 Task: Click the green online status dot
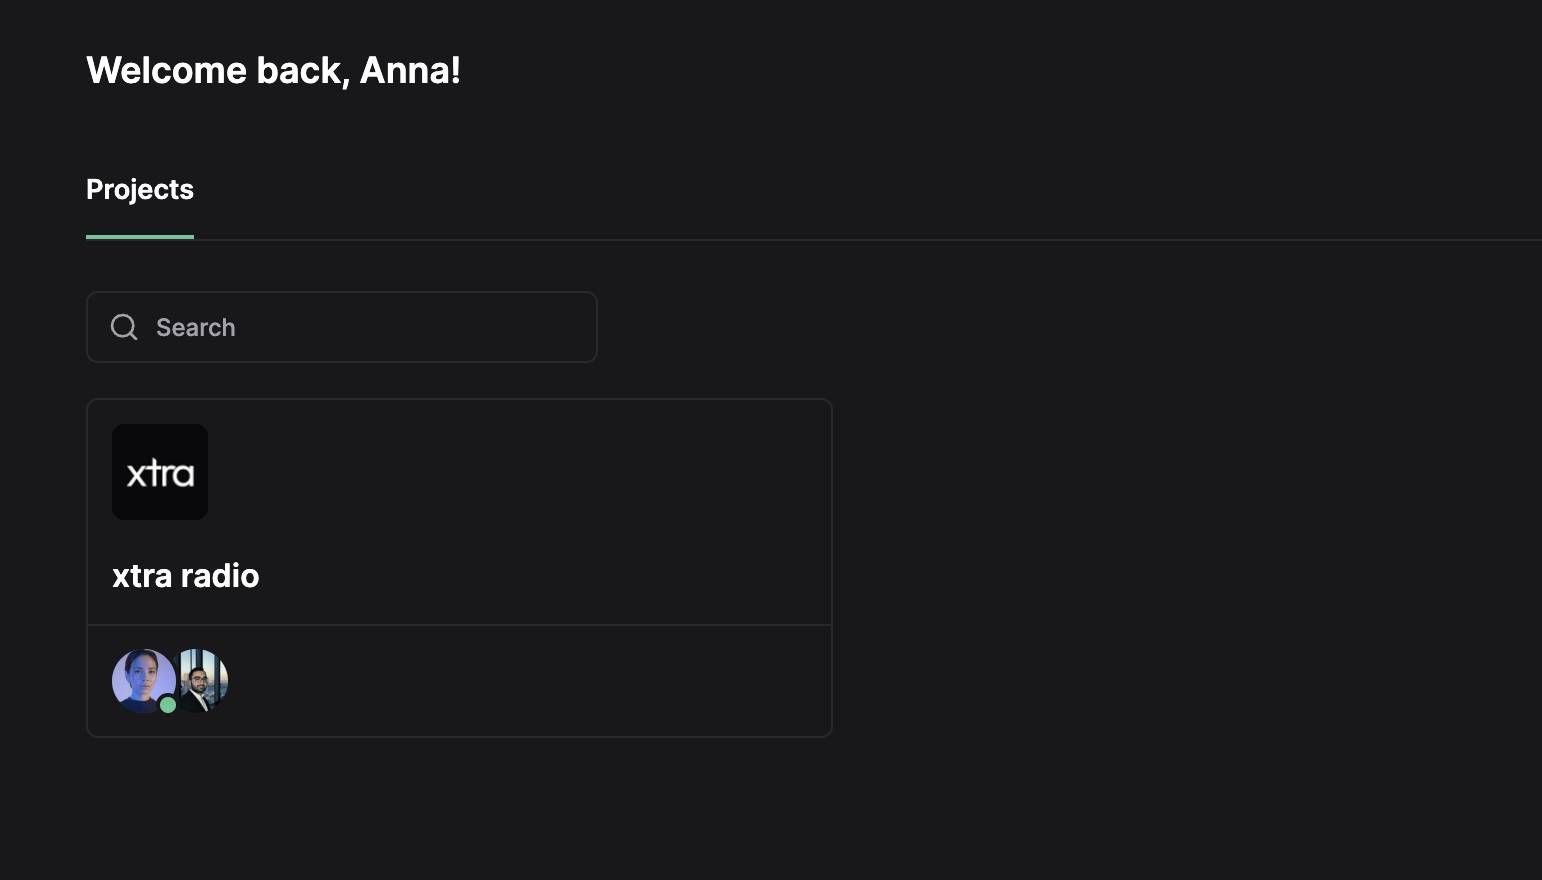[168, 705]
